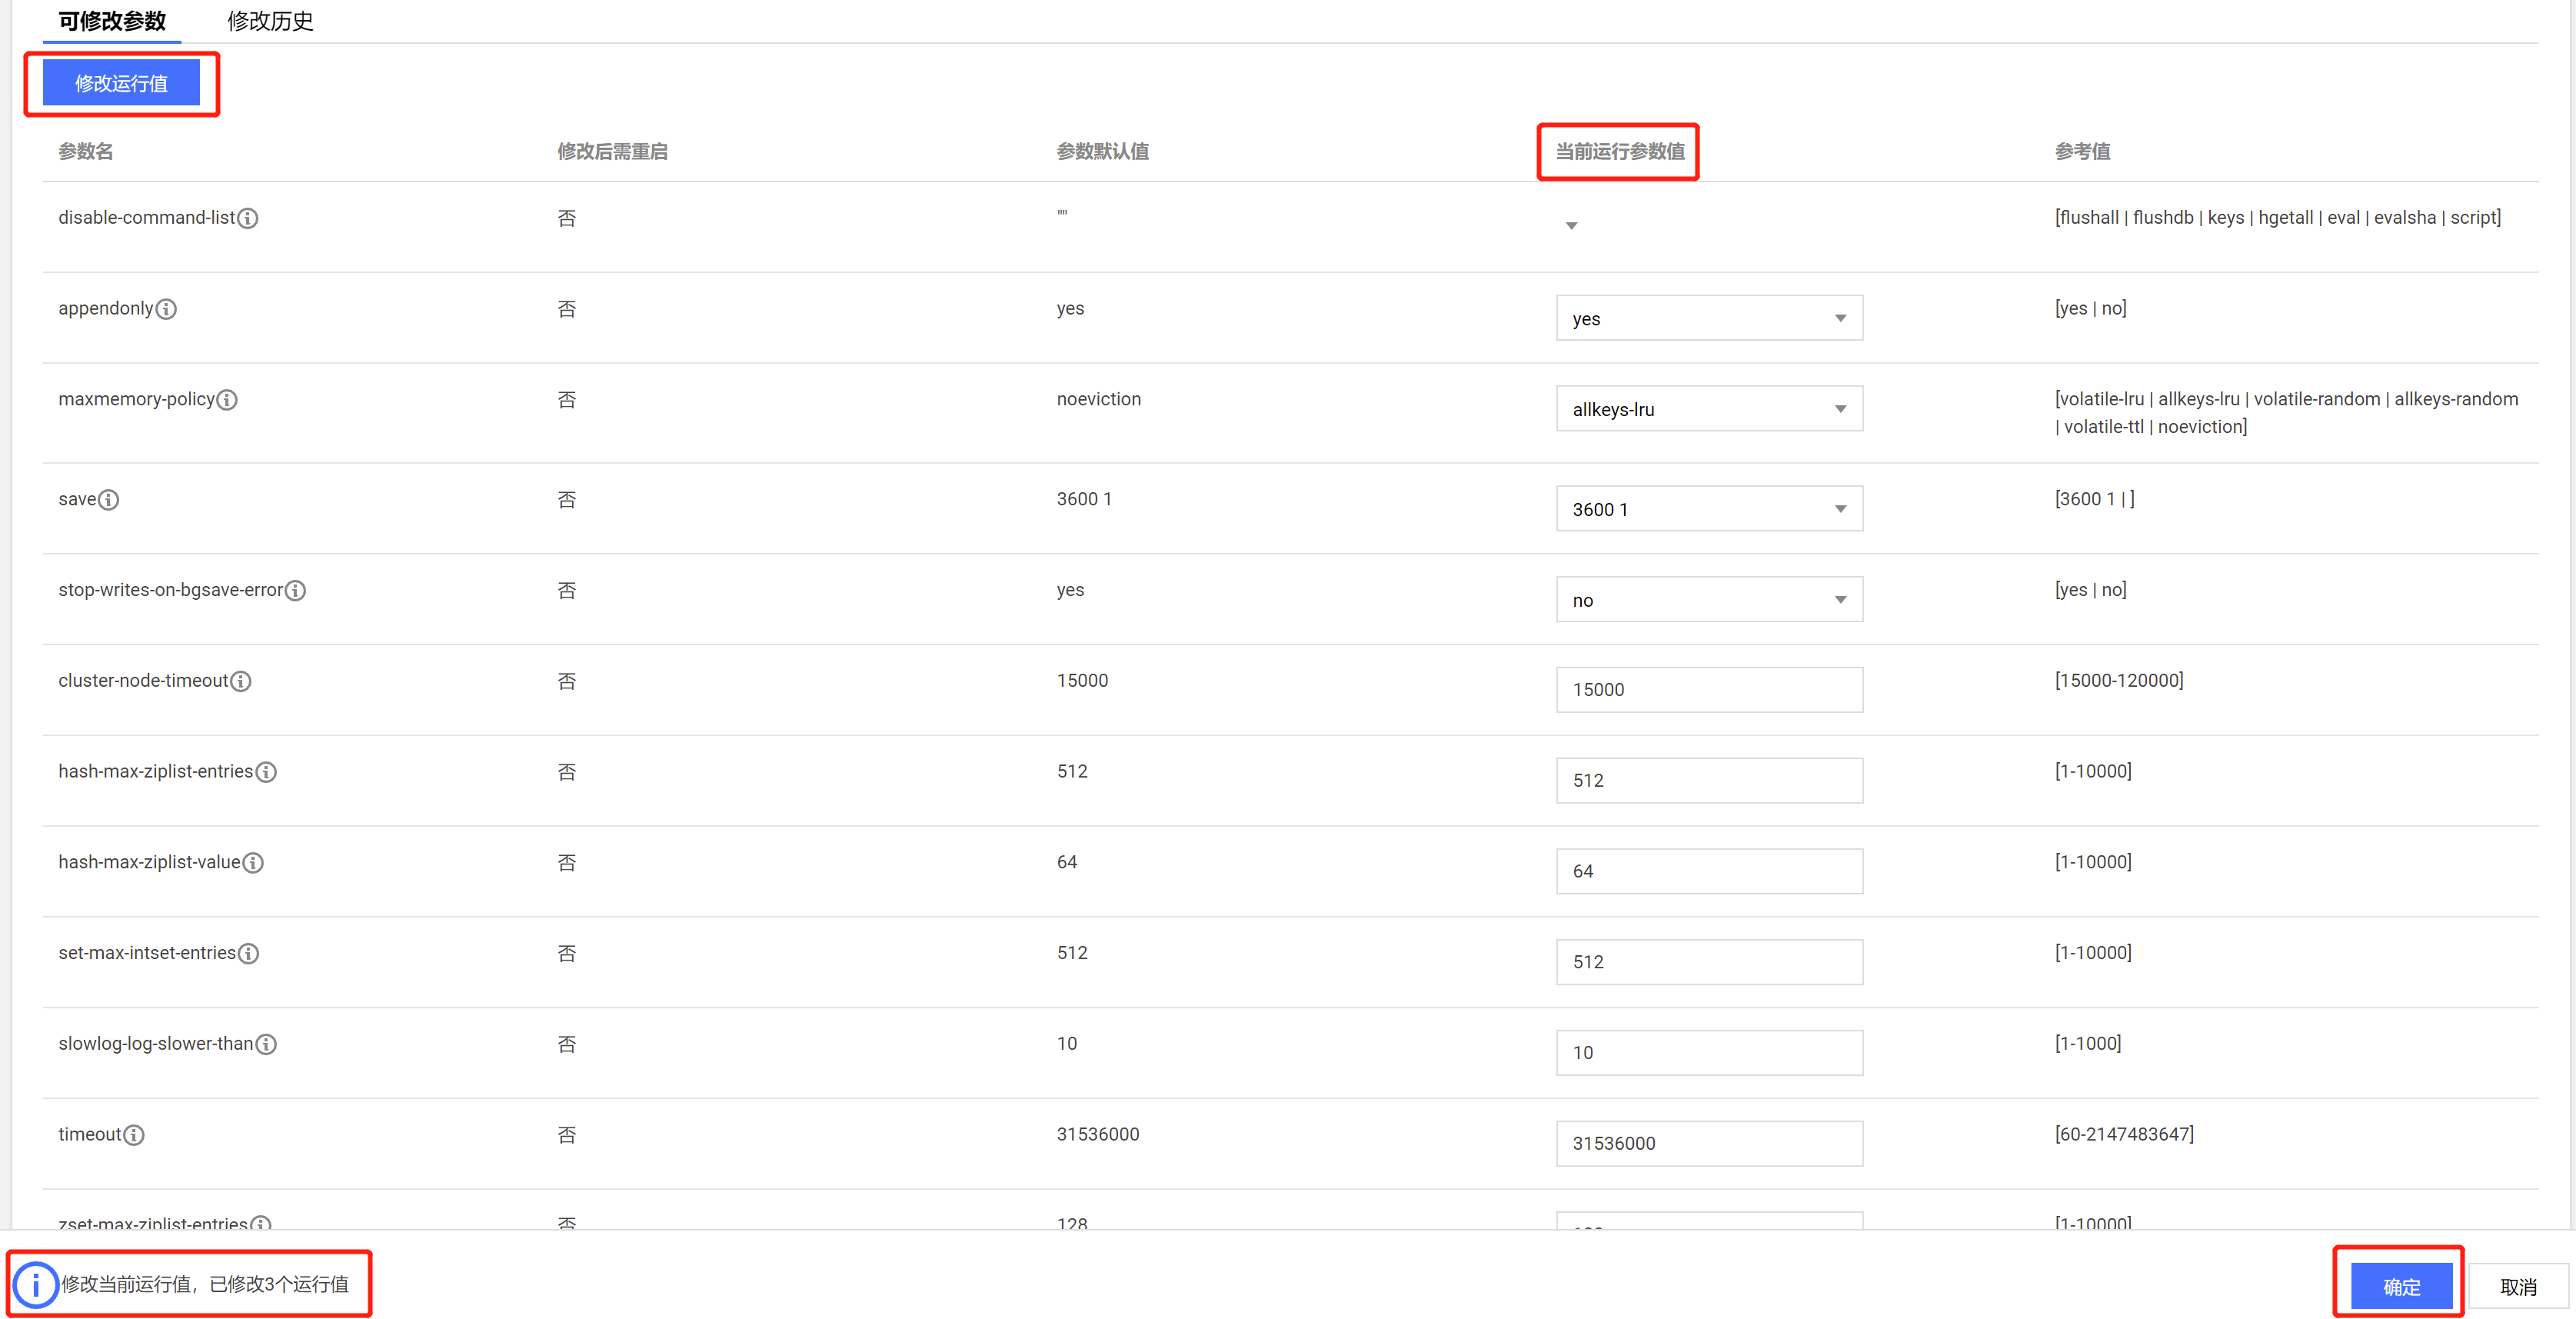The width and height of the screenshot is (2576, 1319).
Task: Switch to 修改历史 tab
Action: click(270, 21)
